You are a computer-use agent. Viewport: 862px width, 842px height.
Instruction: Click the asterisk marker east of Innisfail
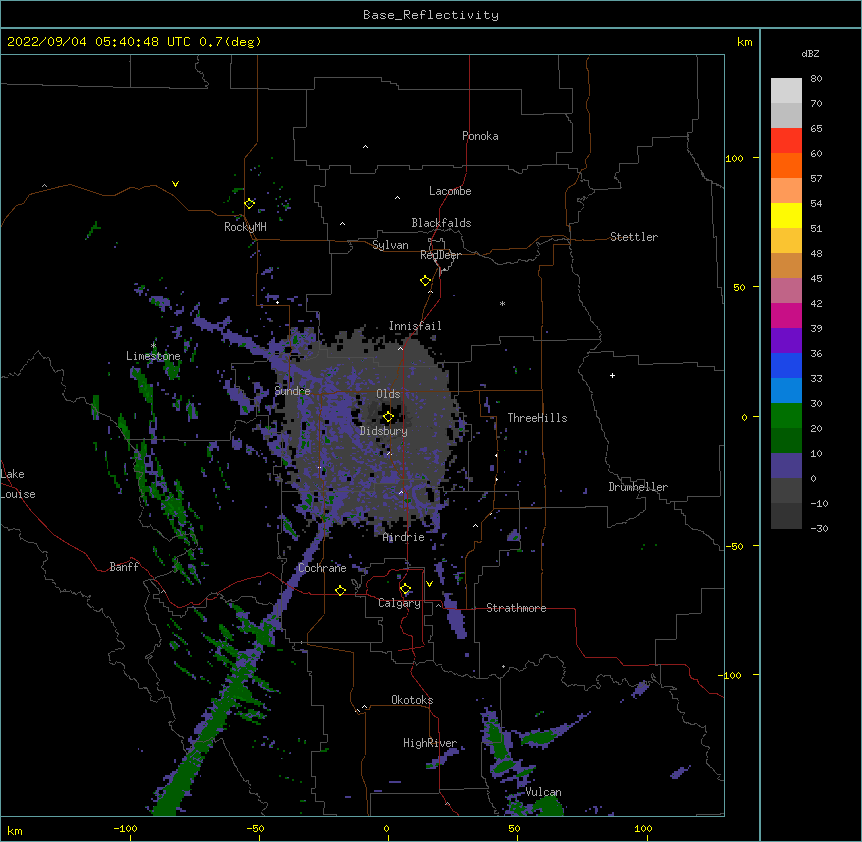(x=502, y=303)
